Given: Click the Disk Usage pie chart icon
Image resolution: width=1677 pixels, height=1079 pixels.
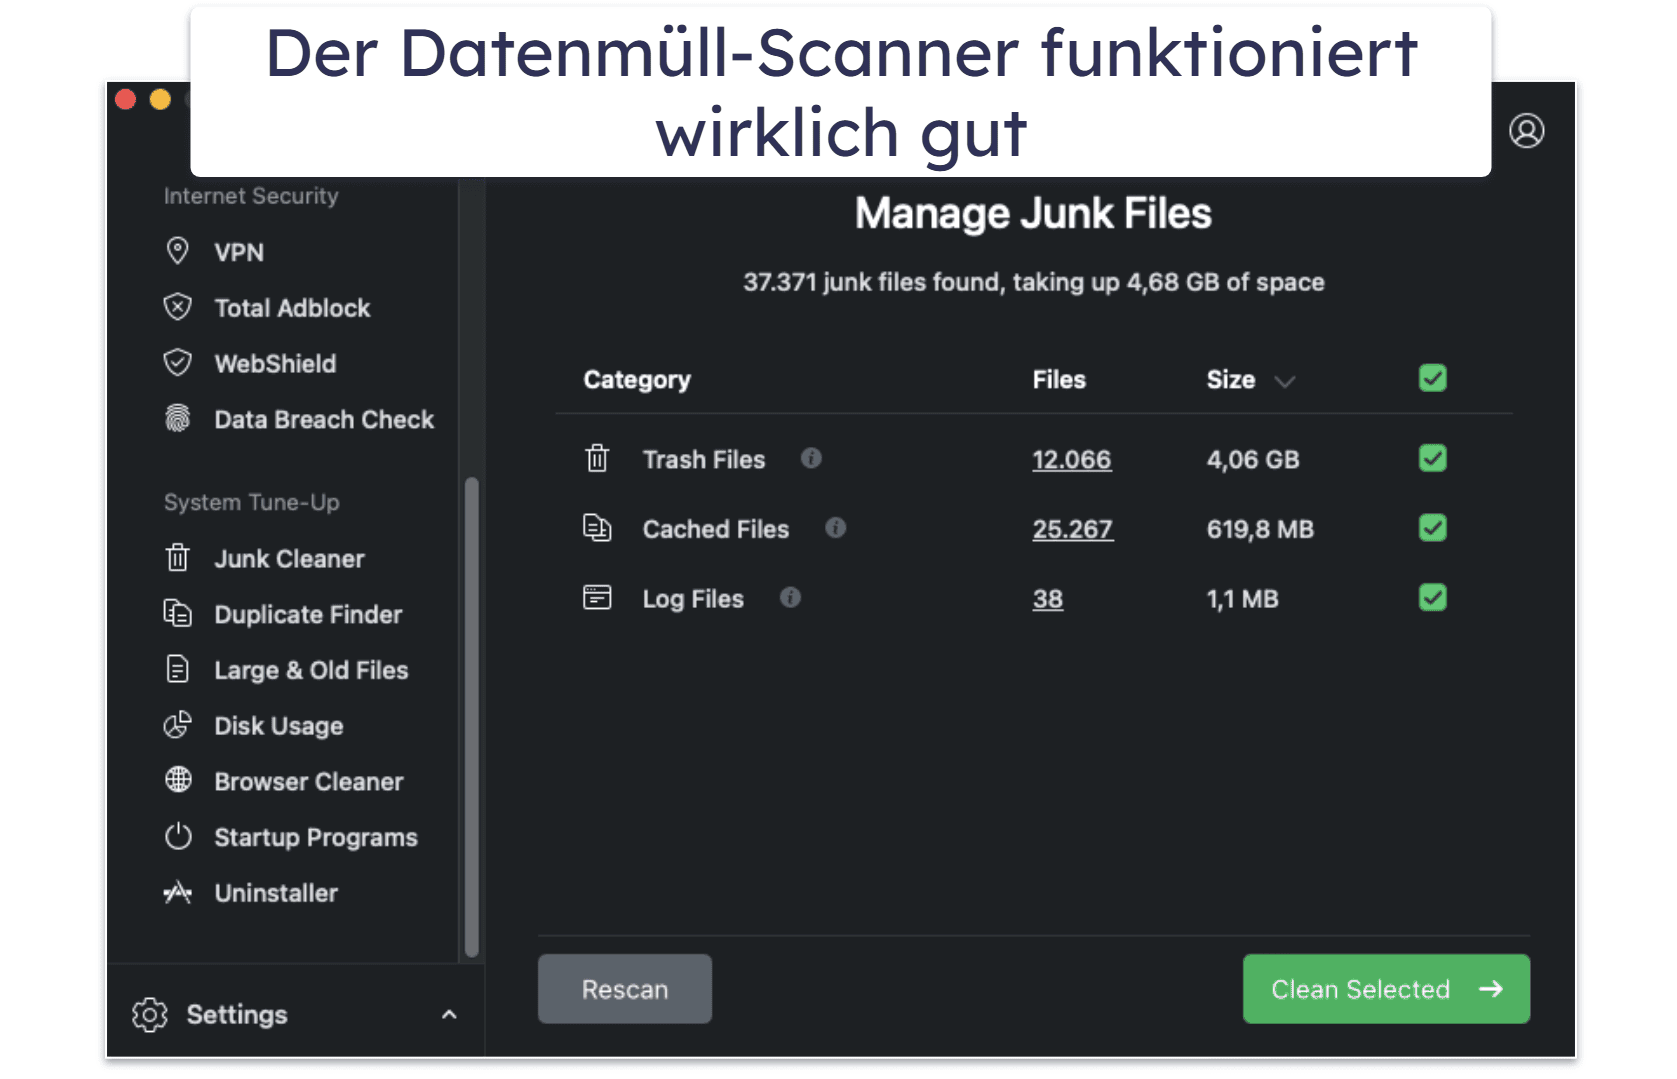Looking at the screenshot, I should [x=177, y=724].
